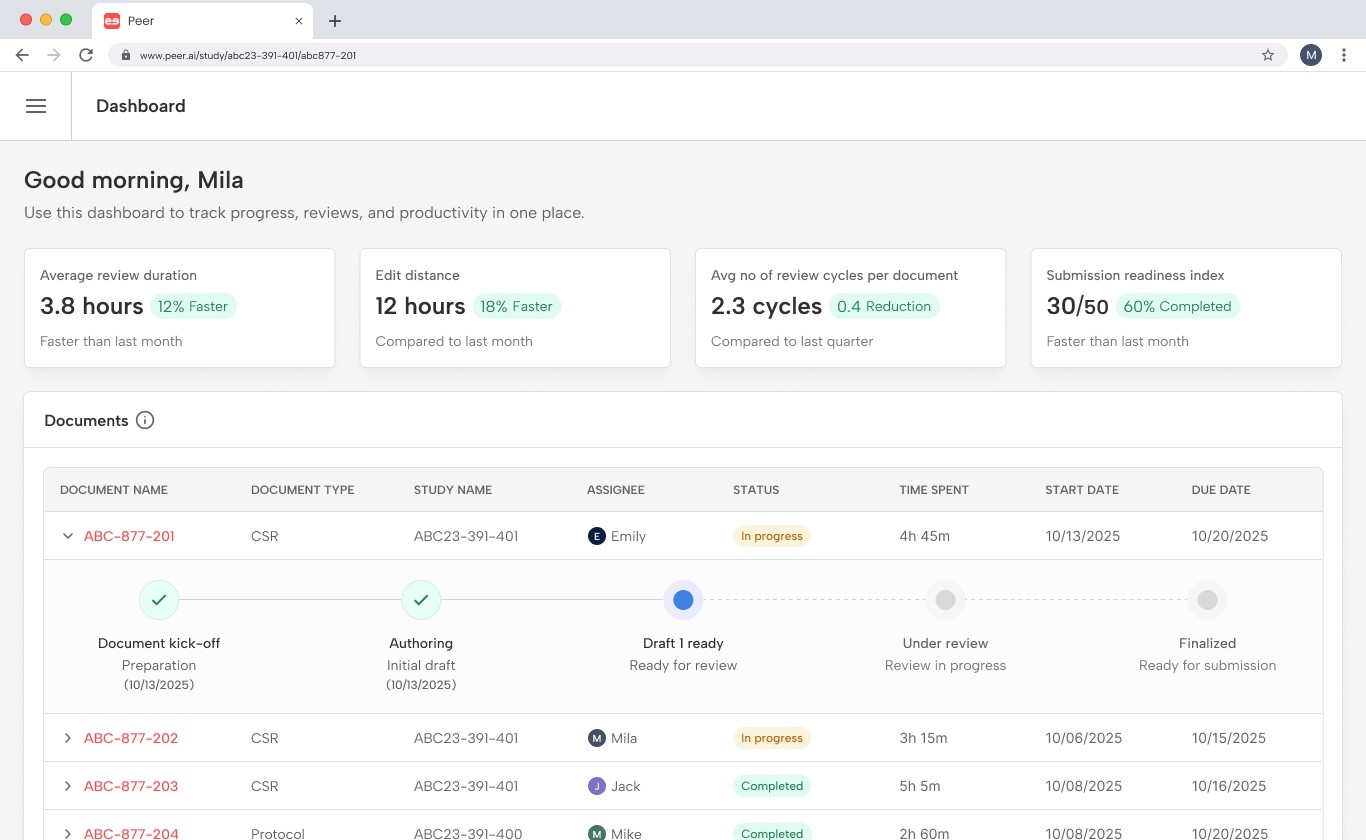Collapse the ABC-877-201 document row

[x=68, y=536]
